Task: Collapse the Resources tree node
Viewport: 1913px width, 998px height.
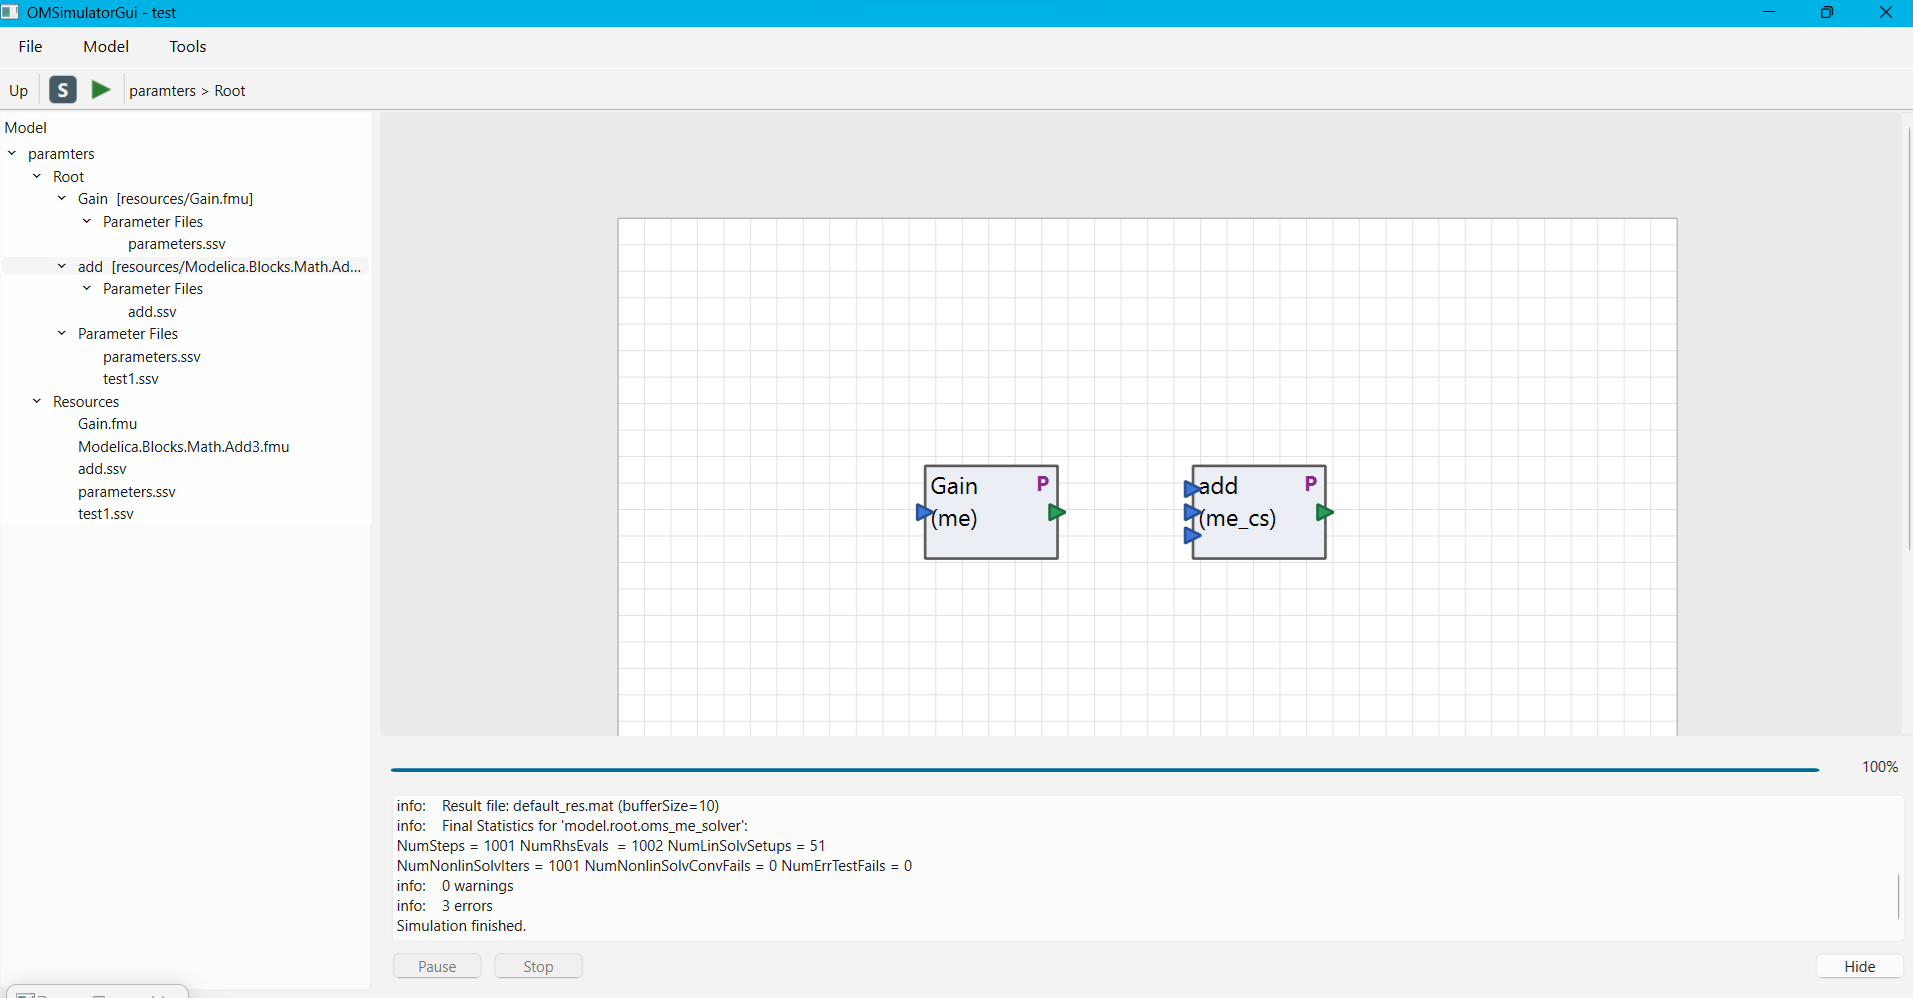Action: (37, 402)
